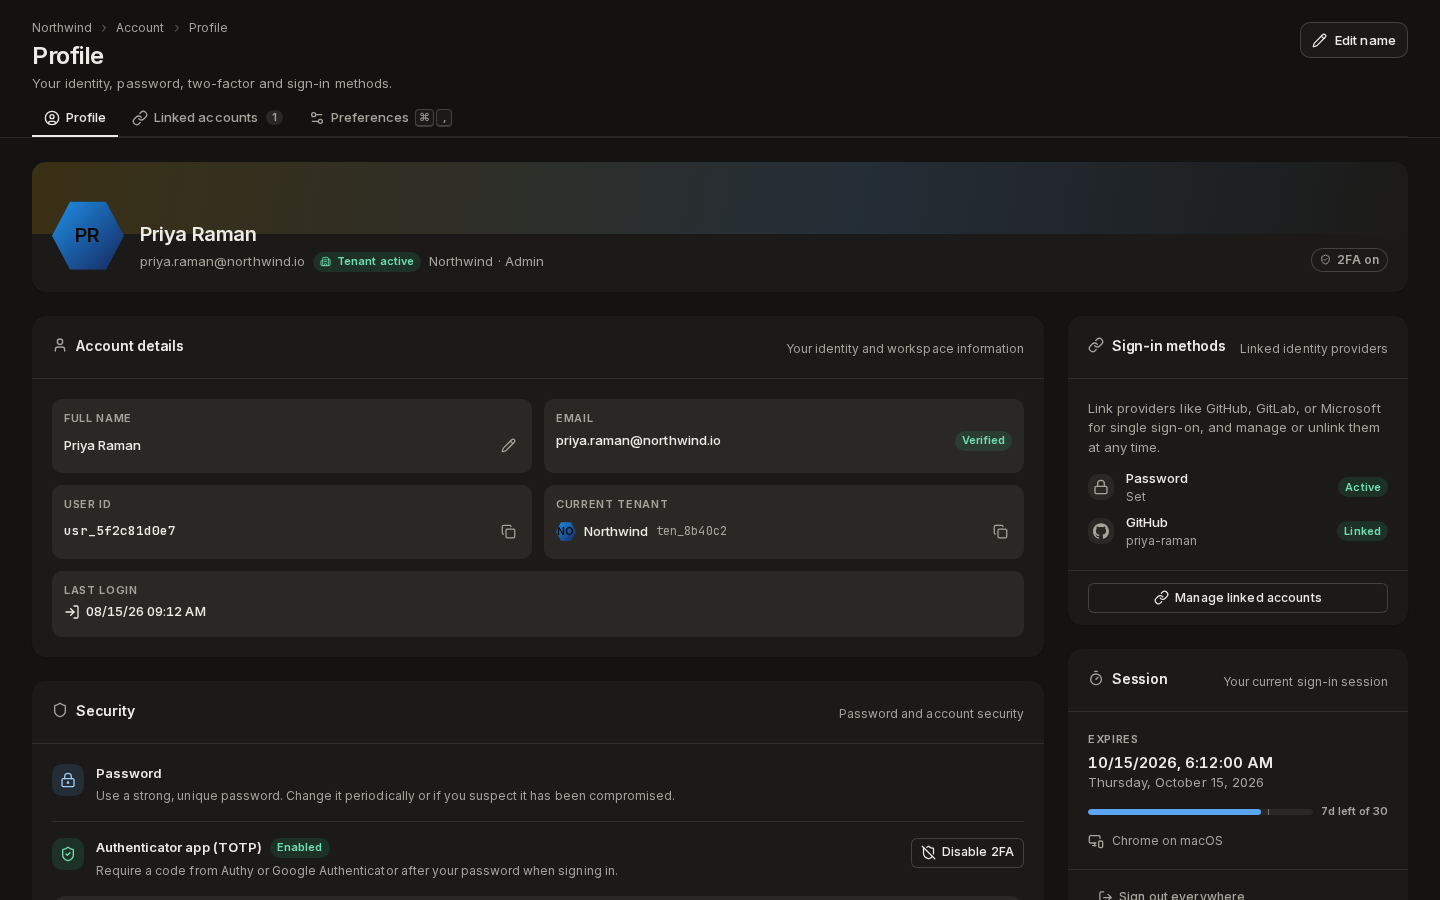This screenshot has height=900, width=1440.
Task: Open Manage linked accounts
Action: 1238,598
